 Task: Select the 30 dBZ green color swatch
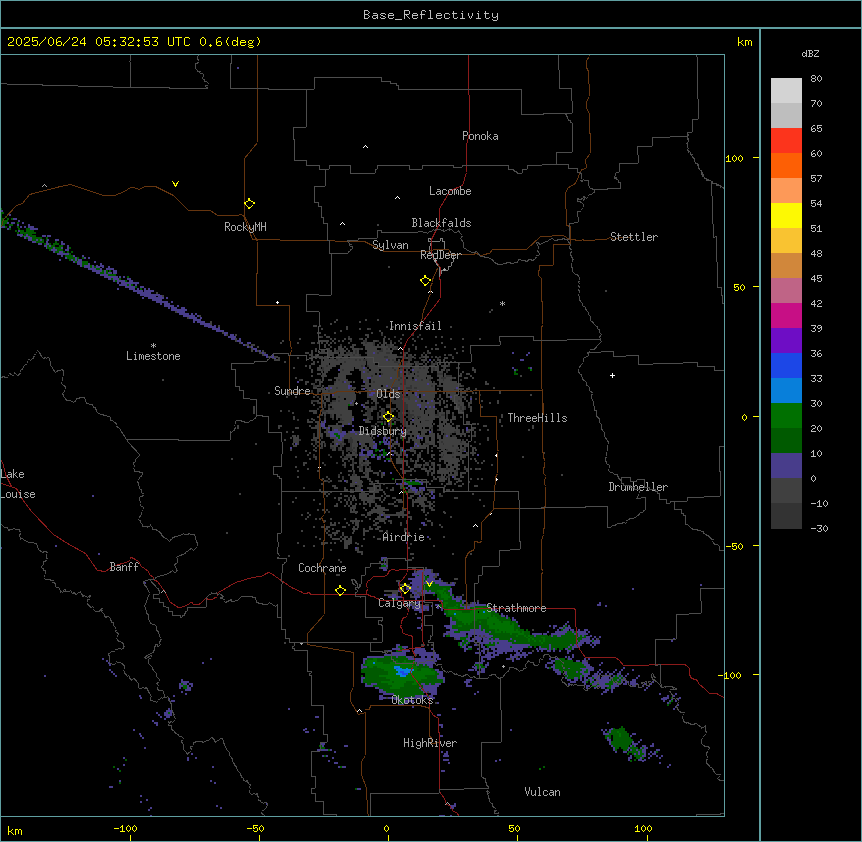tap(786, 416)
